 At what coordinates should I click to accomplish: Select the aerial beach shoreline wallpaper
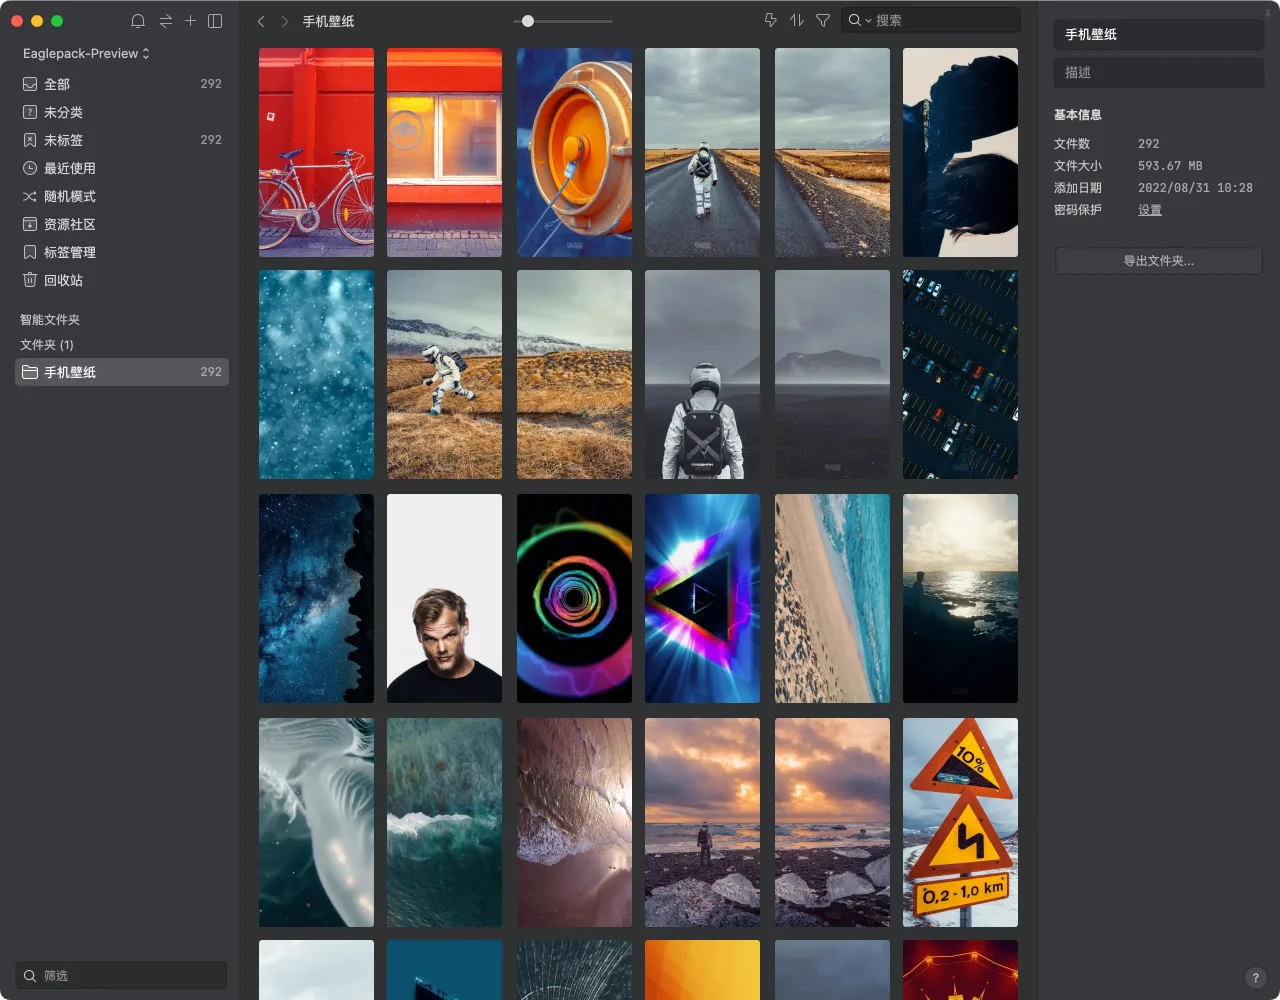coord(832,598)
